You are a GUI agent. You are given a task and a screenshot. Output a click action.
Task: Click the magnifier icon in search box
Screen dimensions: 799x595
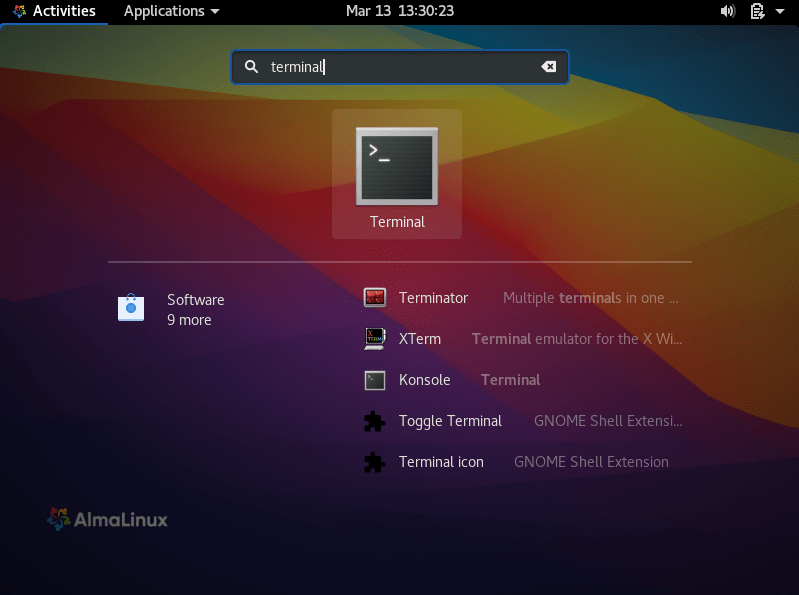click(251, 67)
